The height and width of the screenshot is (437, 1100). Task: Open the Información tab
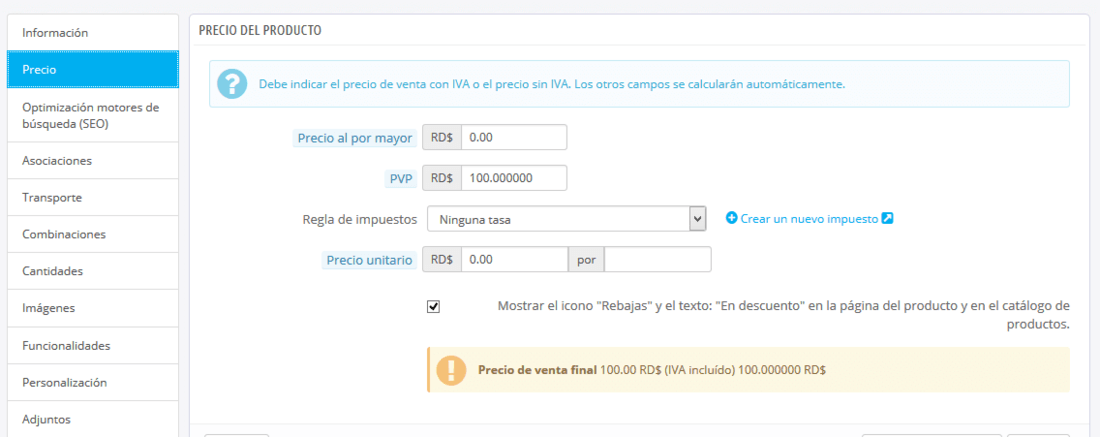[x=93, y=33]
